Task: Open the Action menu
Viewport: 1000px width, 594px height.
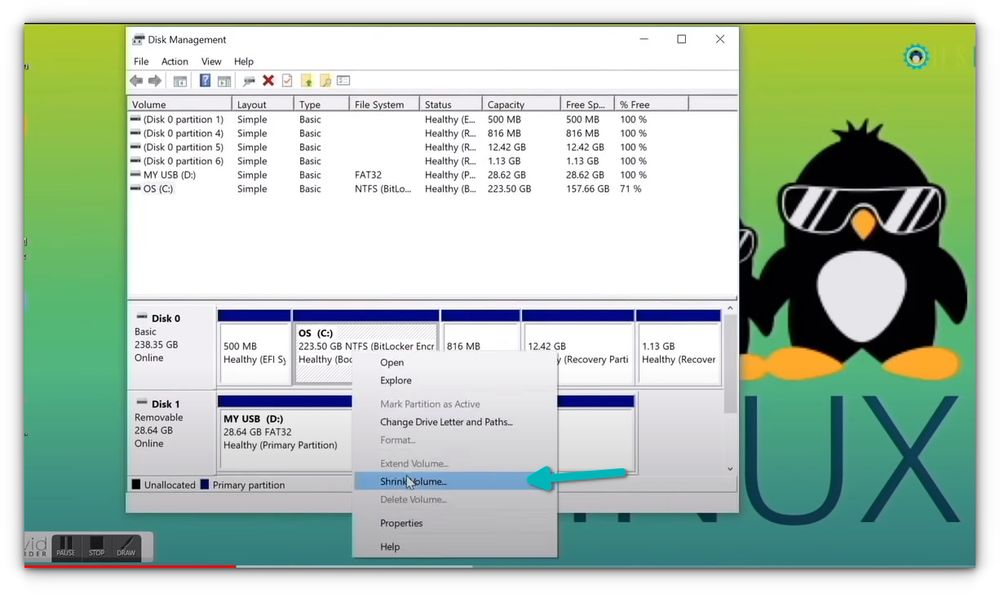Action: coord(174,61)
